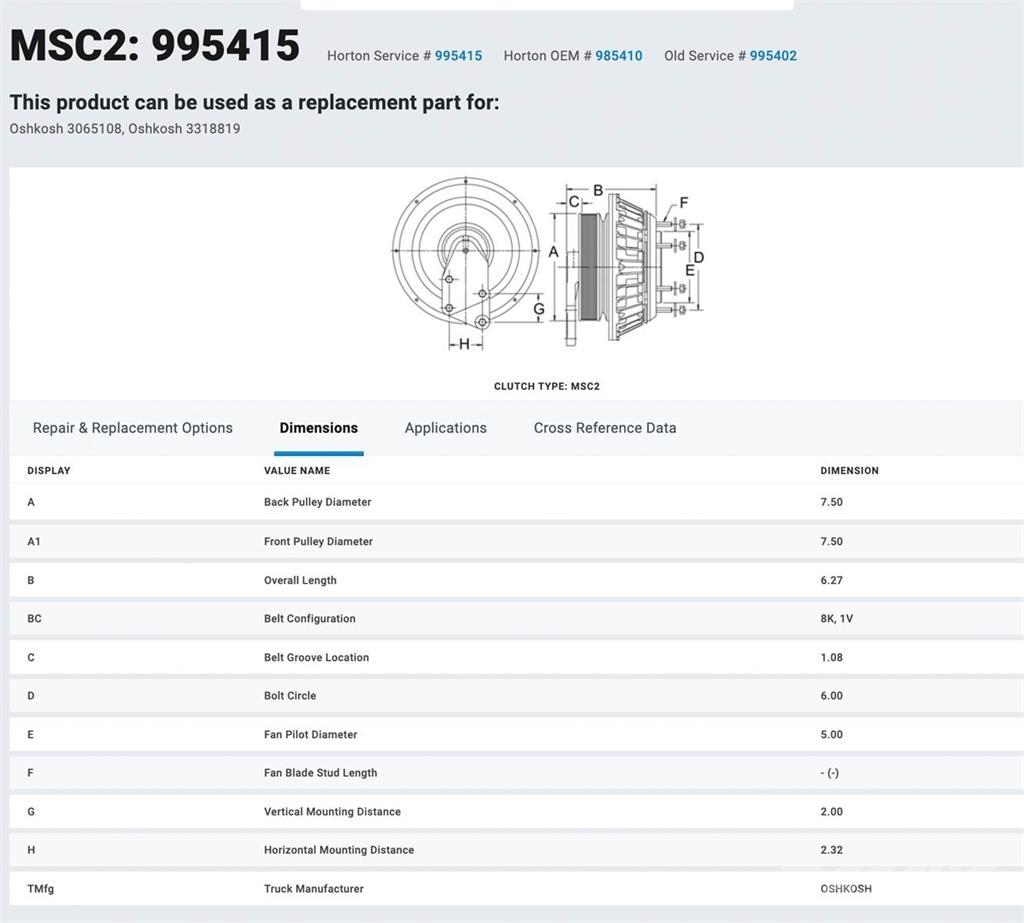Click the Truck Manufacturer OSHKOSH value

(x=845, y=889)
